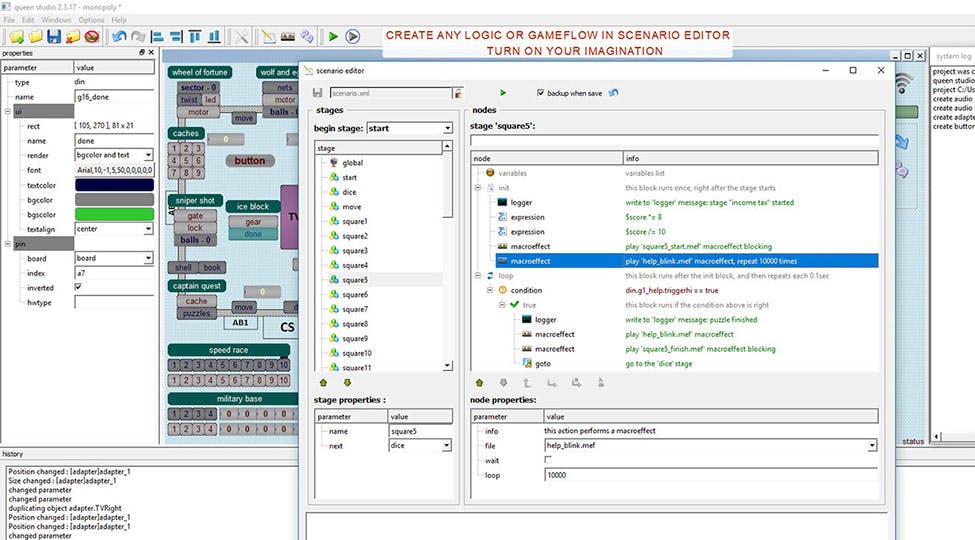Open the Options menu
This screenshot has width=975, height=540.
coord(91,20)
